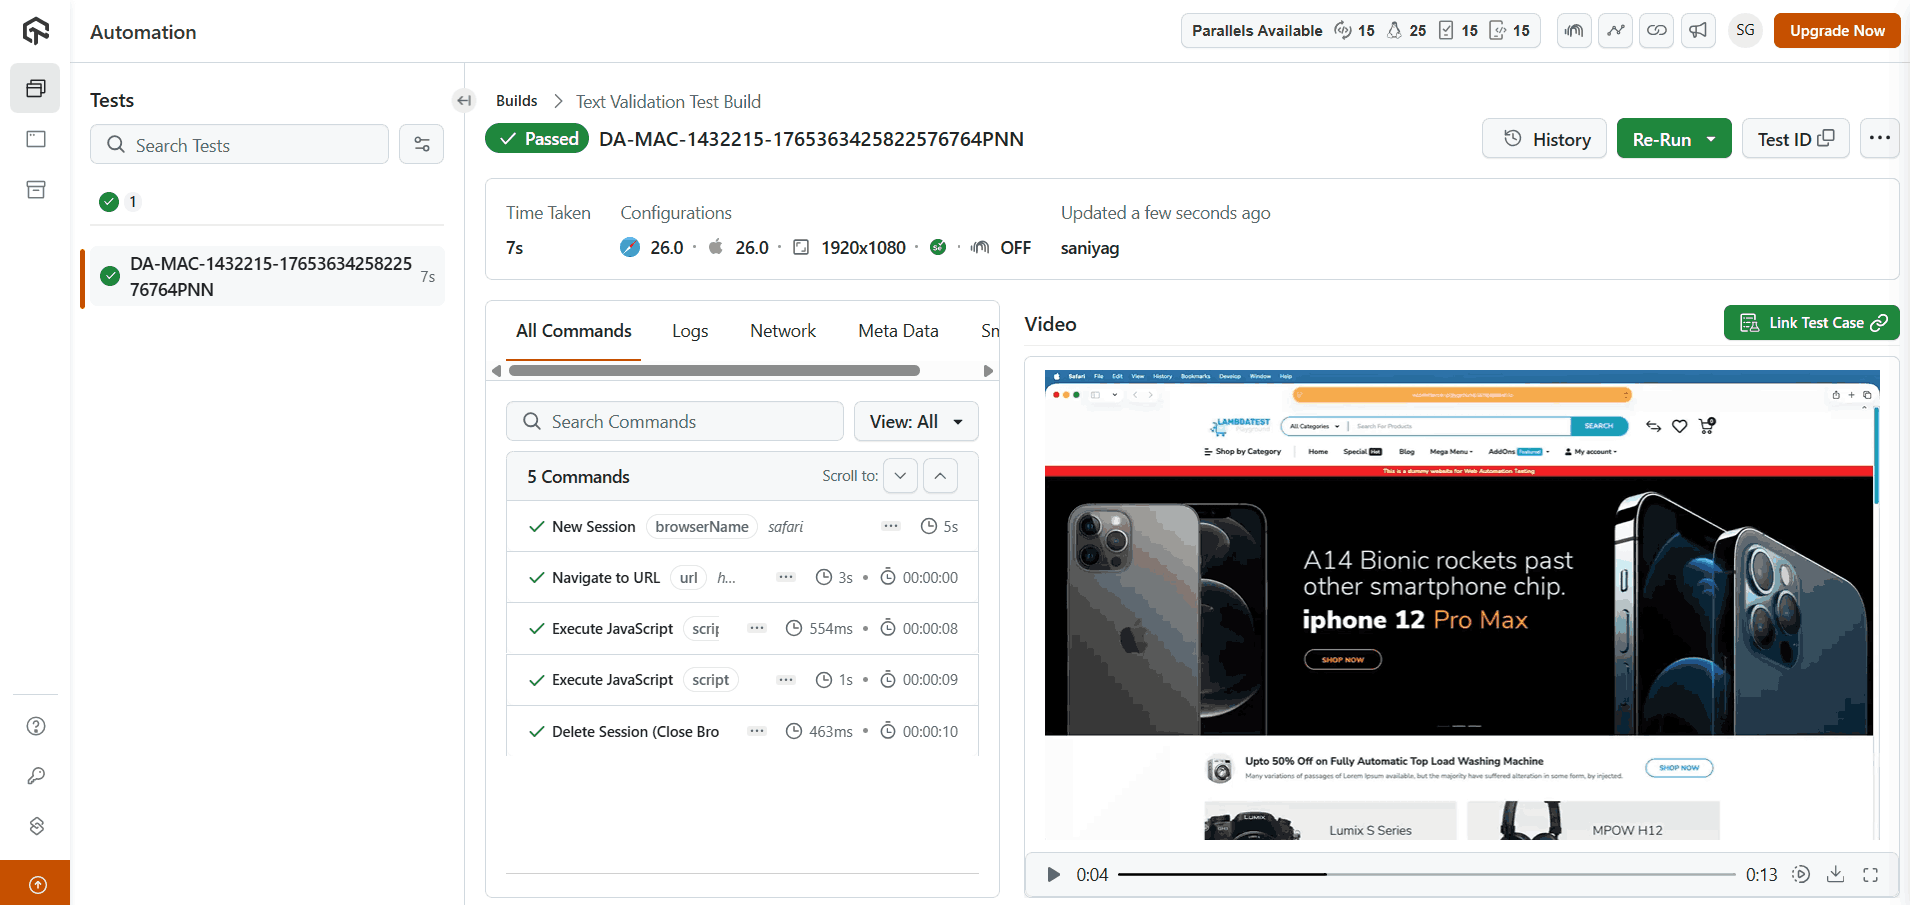Screen dimensions: 1910x905
Task: Expand the Re-Run dropdown arrow
Action: 1711,139
